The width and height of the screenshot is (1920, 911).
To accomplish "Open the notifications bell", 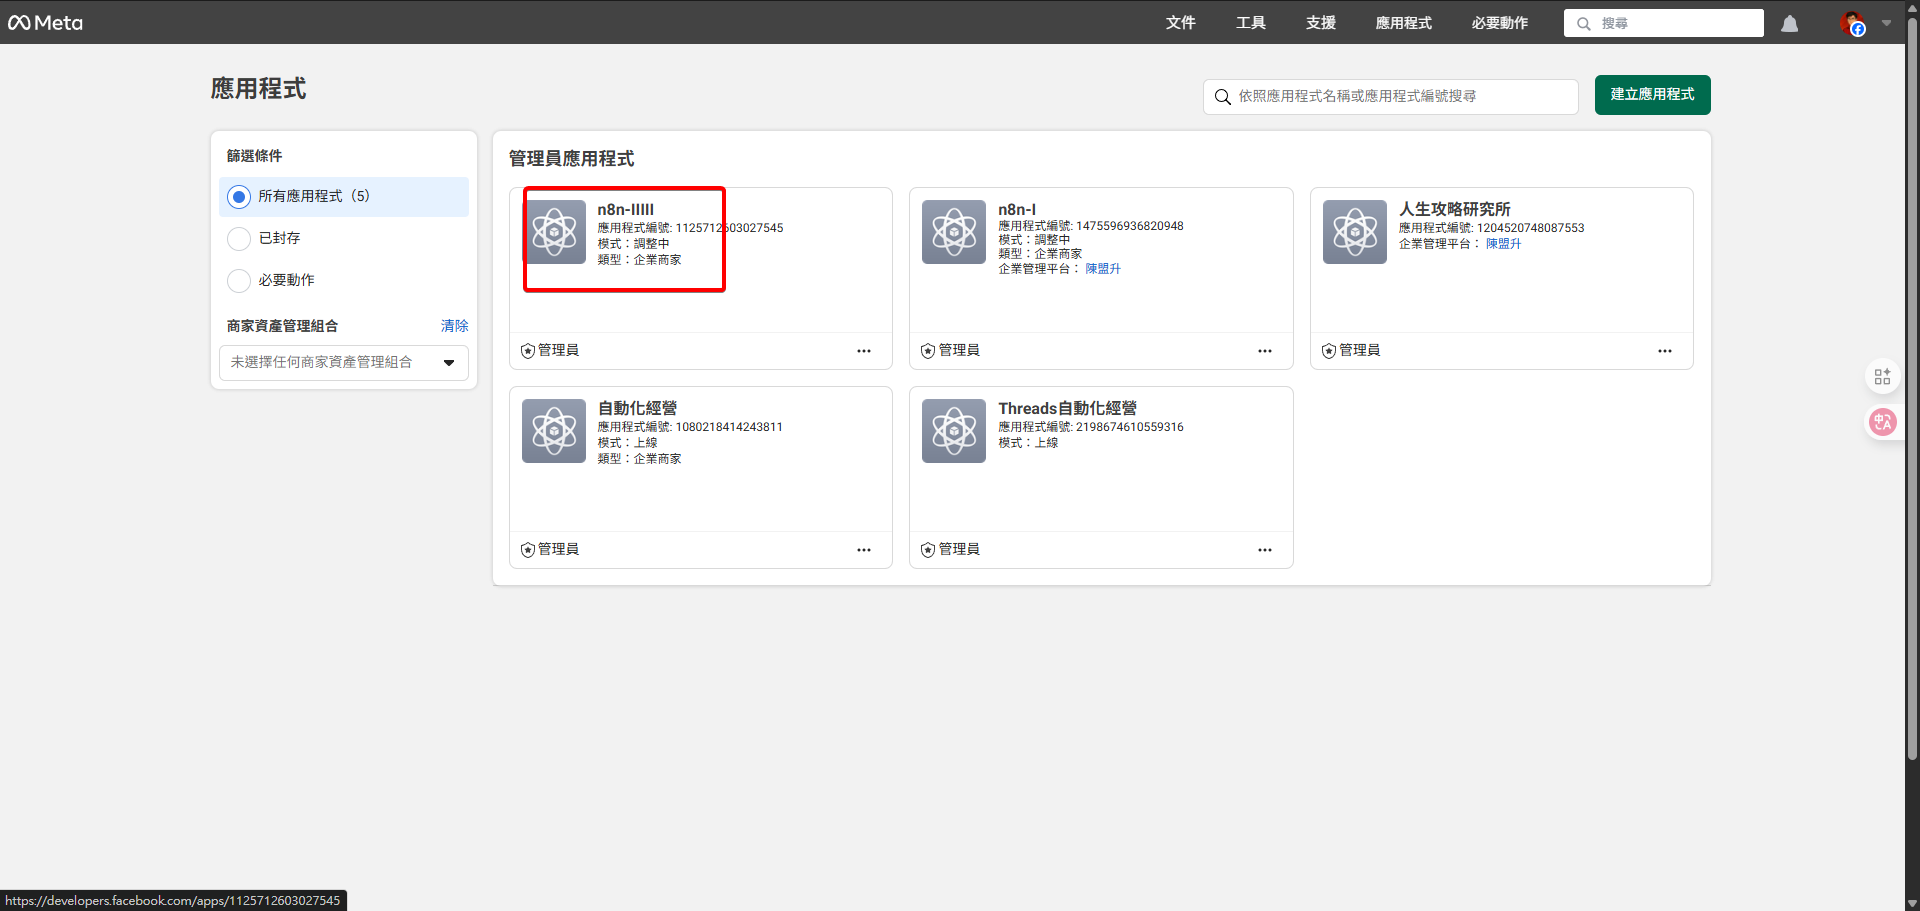I will point(1789,24).
